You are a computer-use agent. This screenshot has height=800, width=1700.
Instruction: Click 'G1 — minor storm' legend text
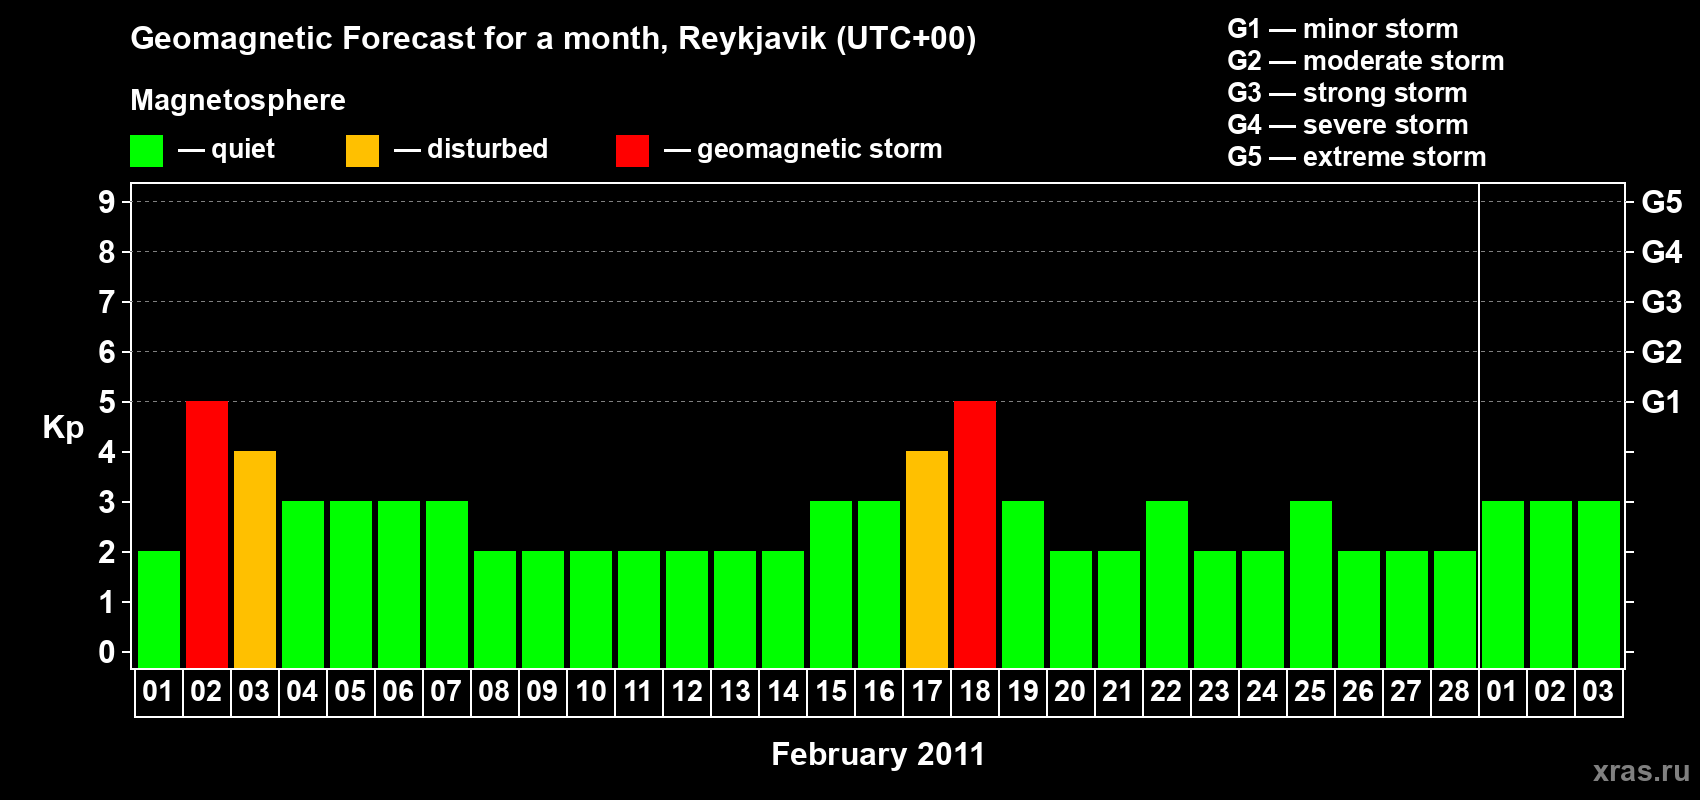pos(1343,29)
